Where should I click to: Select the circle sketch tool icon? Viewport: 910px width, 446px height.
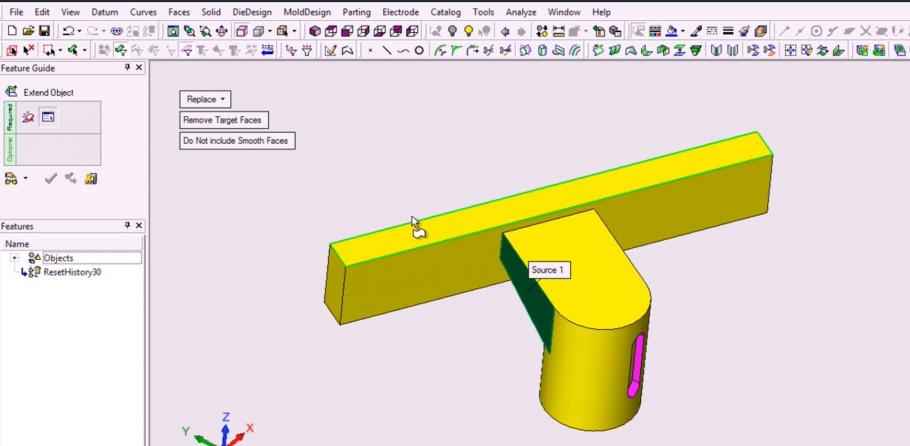[419, 50]
